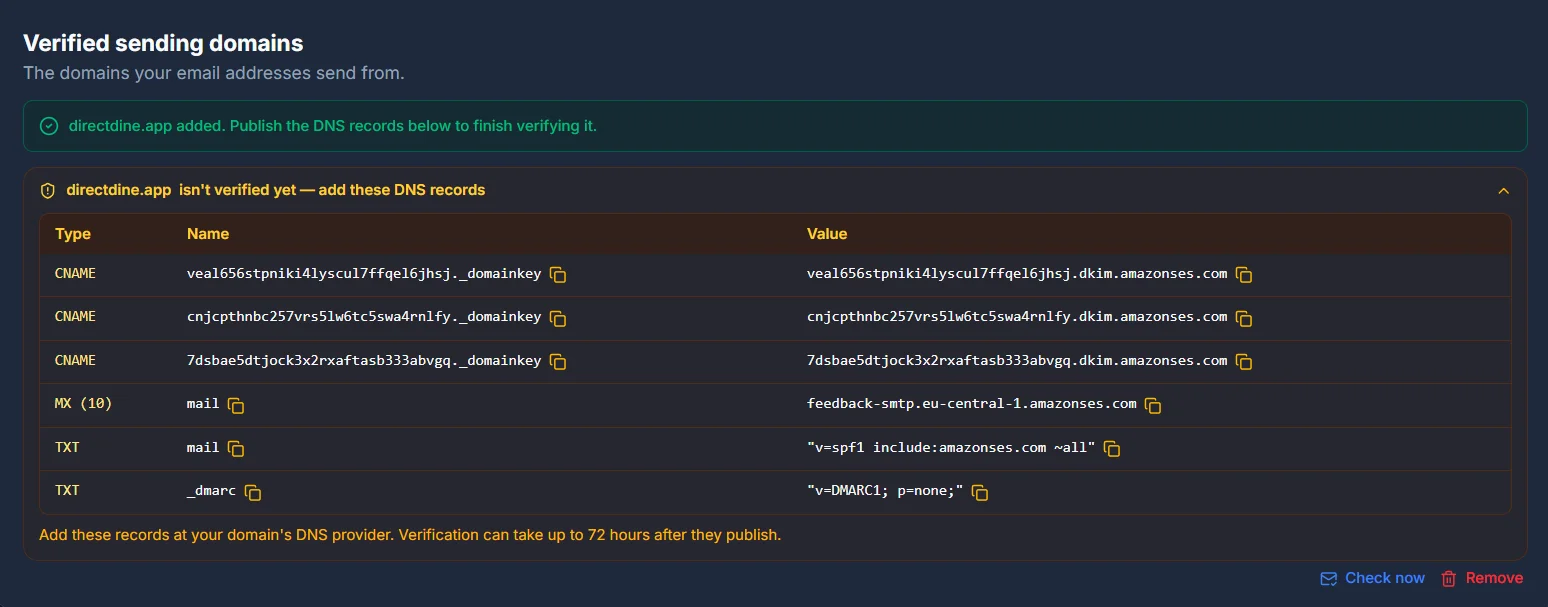Image resolution: width=1548 pixels, height=607 pixels.
Task: Select the MX (10) record type cell
Action: (x=84, y=404)
